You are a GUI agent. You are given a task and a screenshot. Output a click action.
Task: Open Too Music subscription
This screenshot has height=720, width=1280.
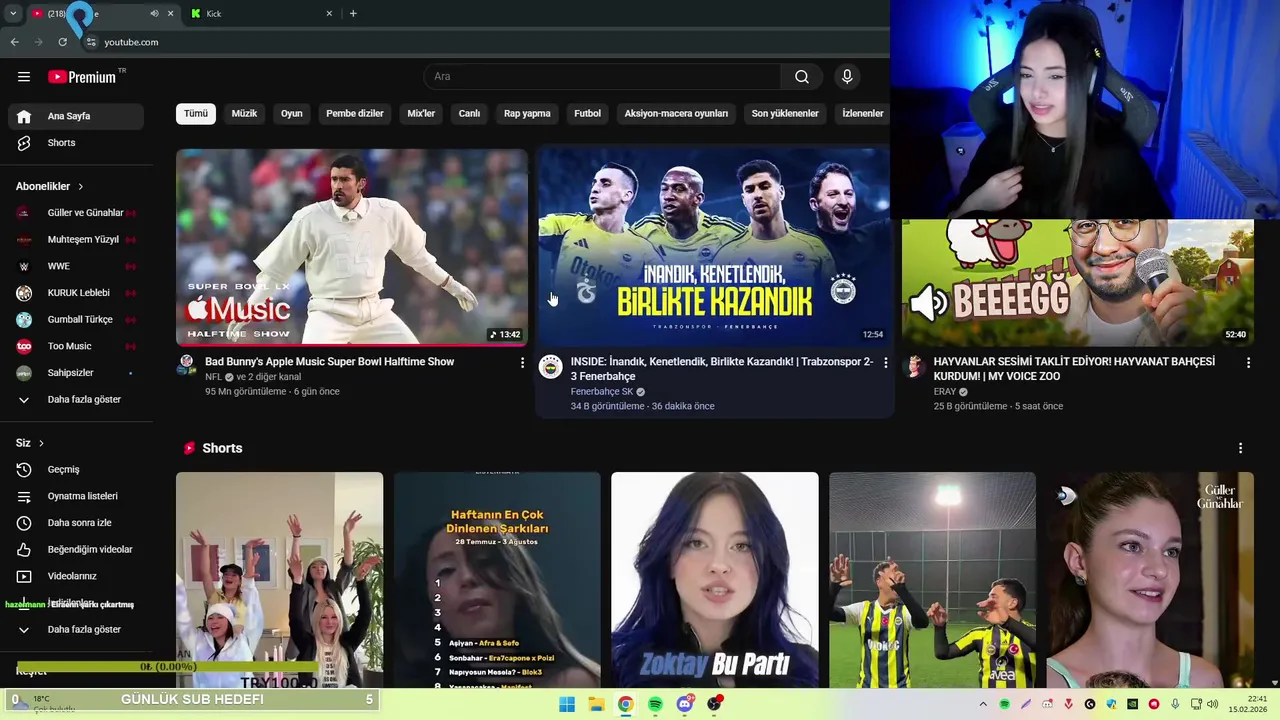click(76, 346)
